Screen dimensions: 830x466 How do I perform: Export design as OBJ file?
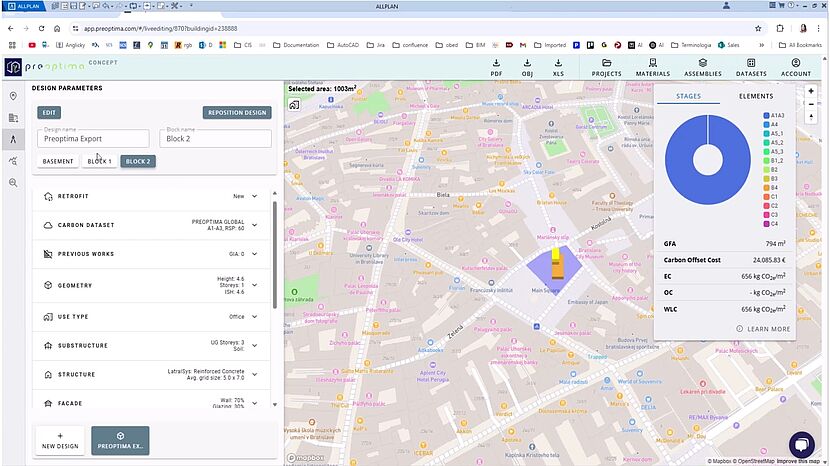click(528, 67)
